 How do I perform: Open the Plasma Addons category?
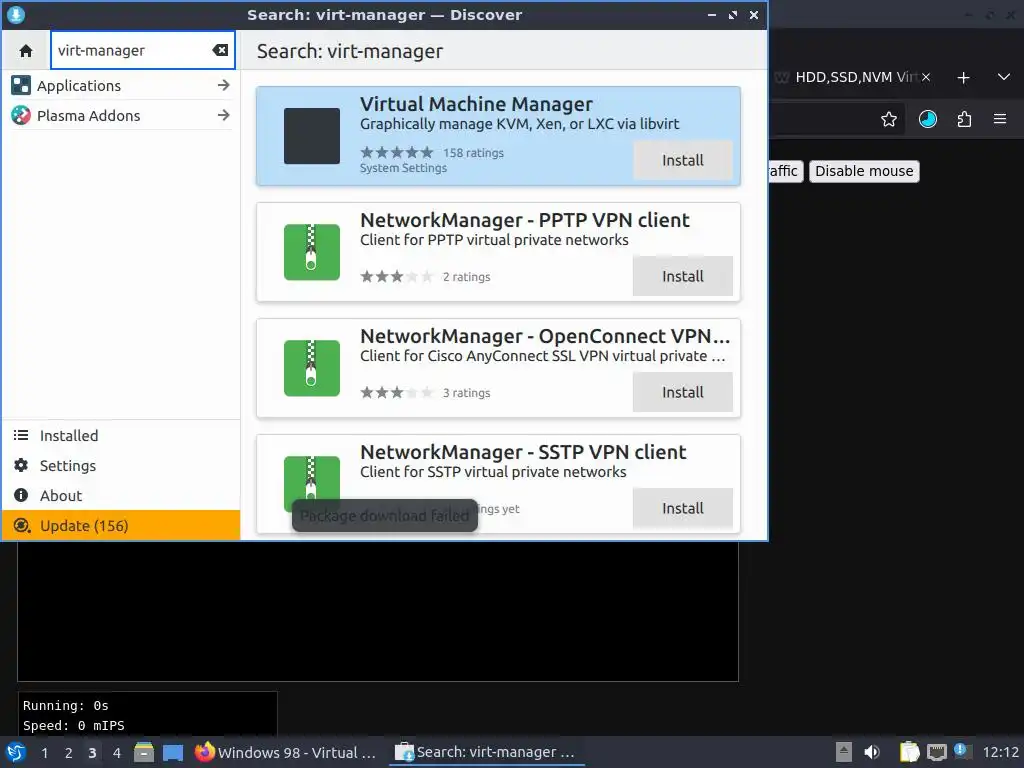coord(121,116)
